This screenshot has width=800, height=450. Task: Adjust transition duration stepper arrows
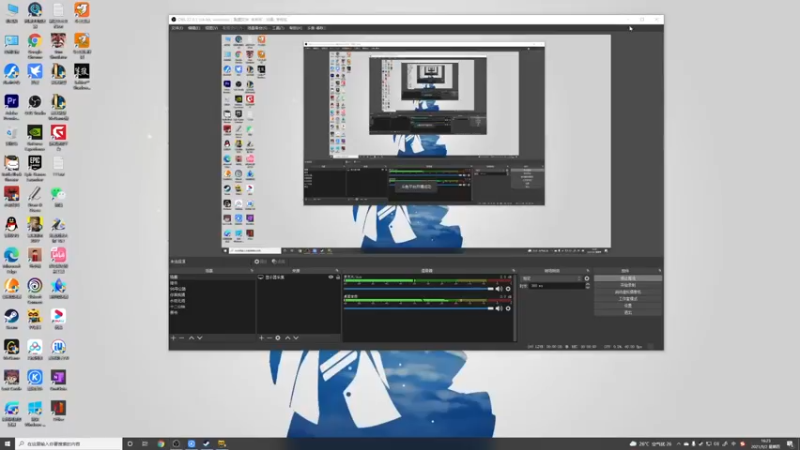[587, 286]
